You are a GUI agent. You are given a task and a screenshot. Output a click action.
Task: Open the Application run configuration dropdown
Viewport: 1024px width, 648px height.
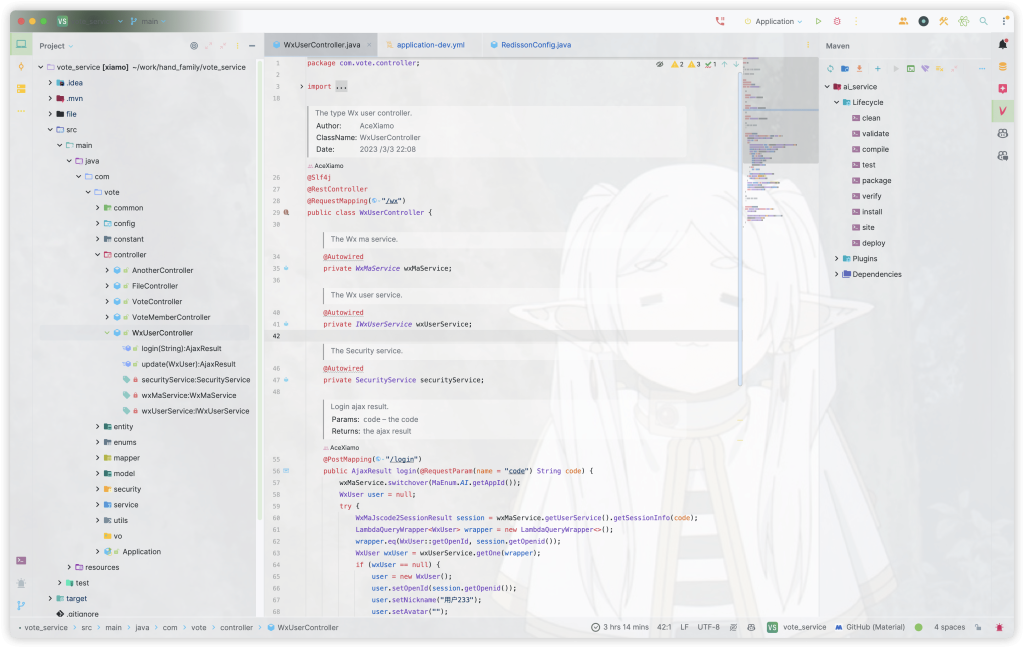pyautogui.click(x=775, y=21)
